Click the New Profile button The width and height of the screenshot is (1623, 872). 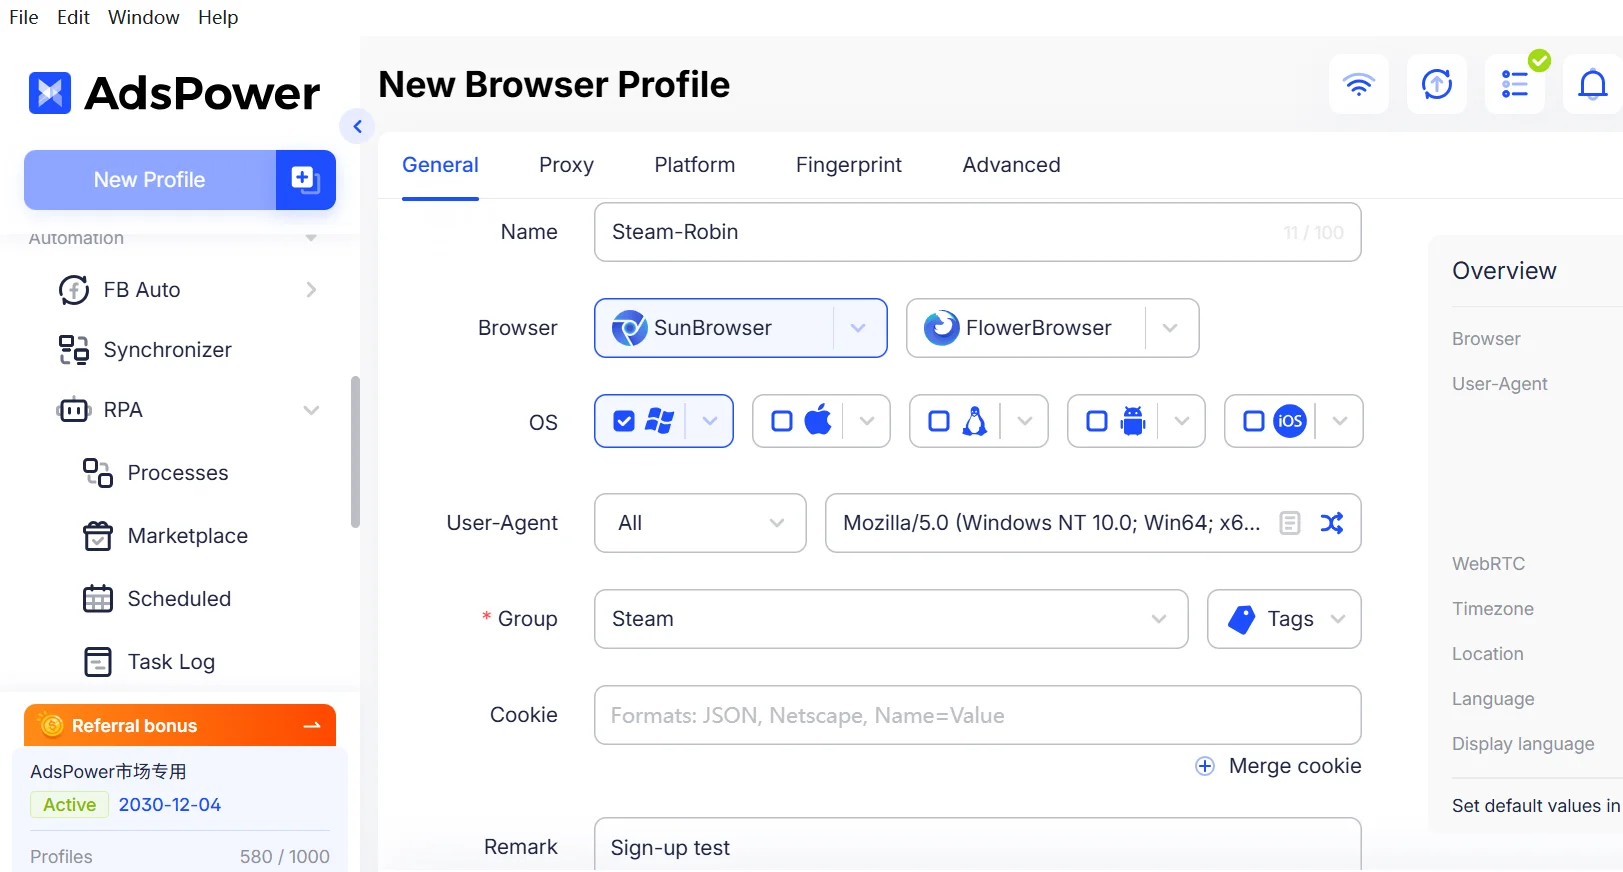click(150, 180)
